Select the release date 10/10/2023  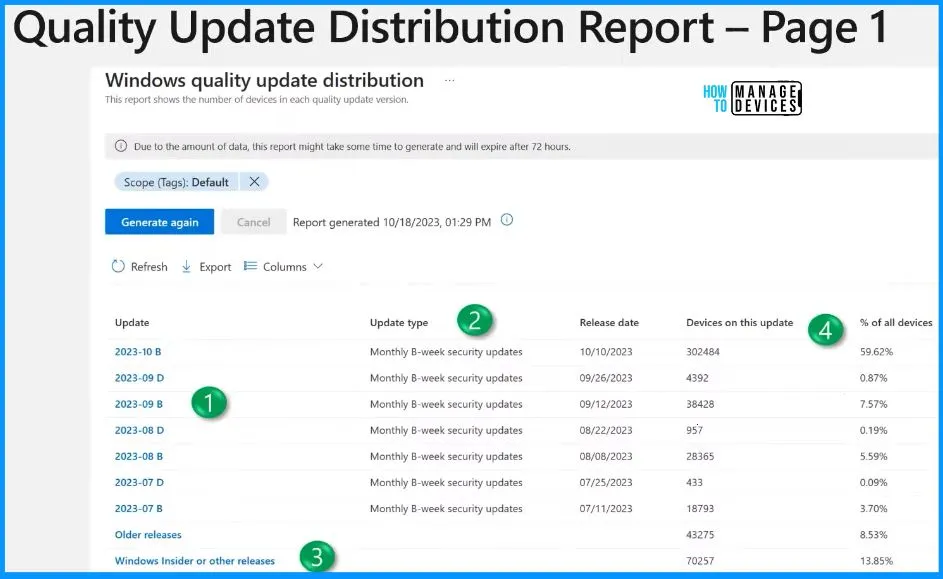tap(606, 352)
